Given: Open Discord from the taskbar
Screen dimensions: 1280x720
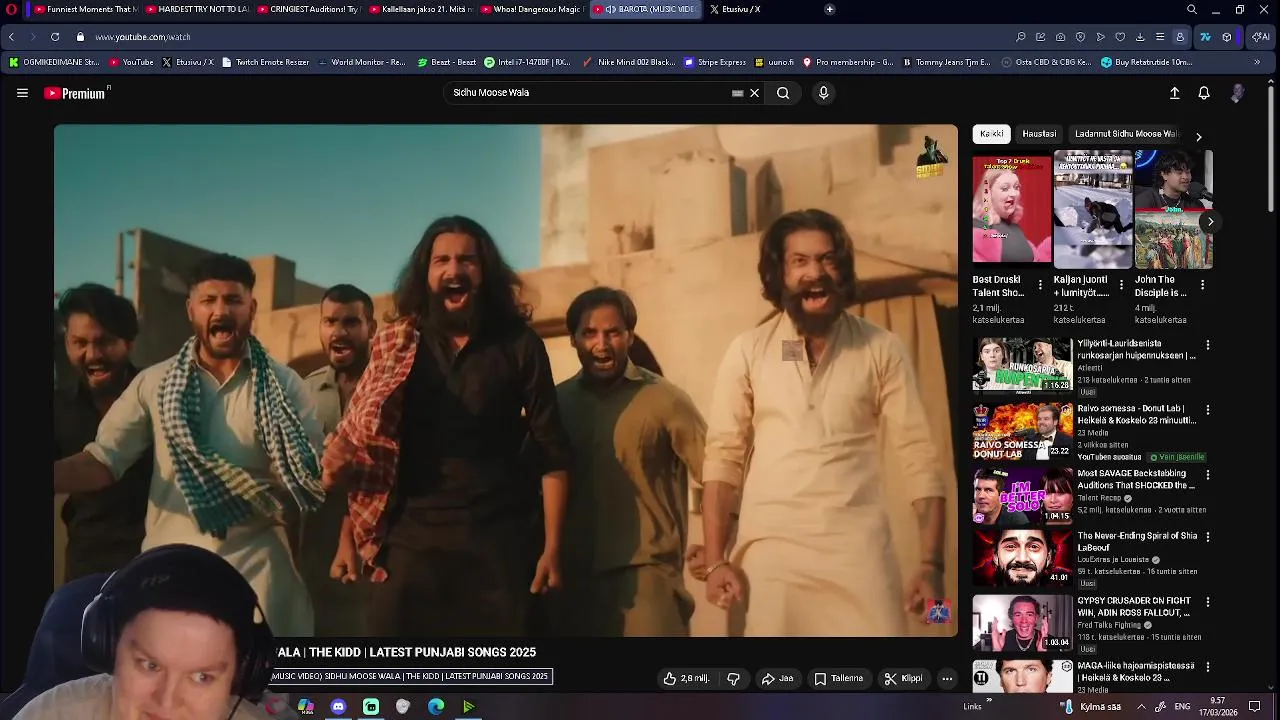Looking at the screenshot, I should click(x=338, y=707).
